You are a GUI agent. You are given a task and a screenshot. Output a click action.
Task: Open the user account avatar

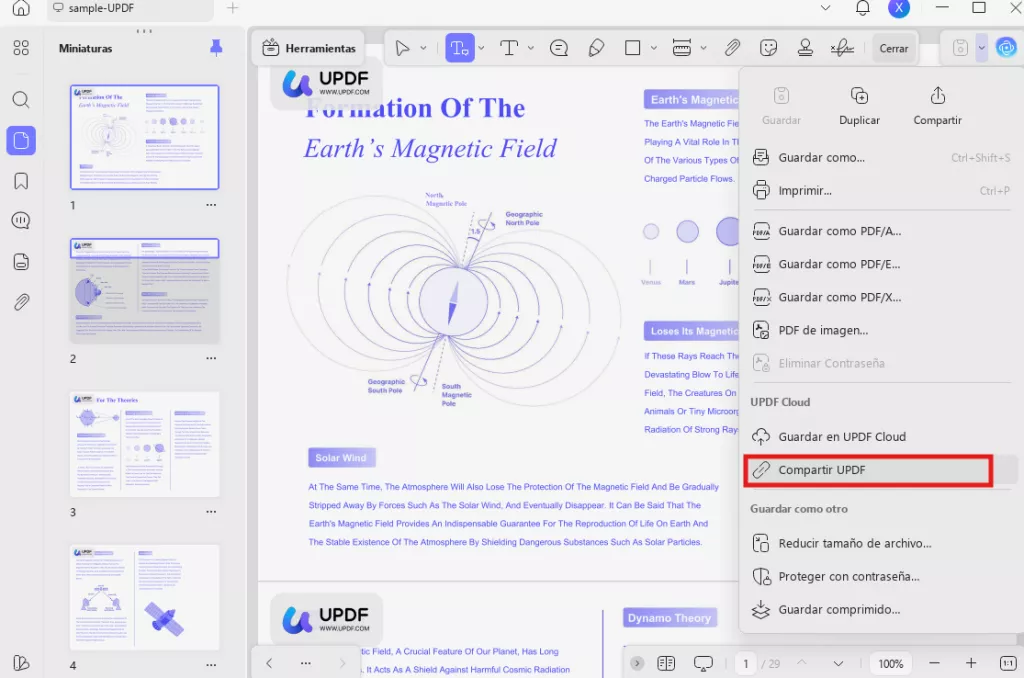tap(899, 8)
